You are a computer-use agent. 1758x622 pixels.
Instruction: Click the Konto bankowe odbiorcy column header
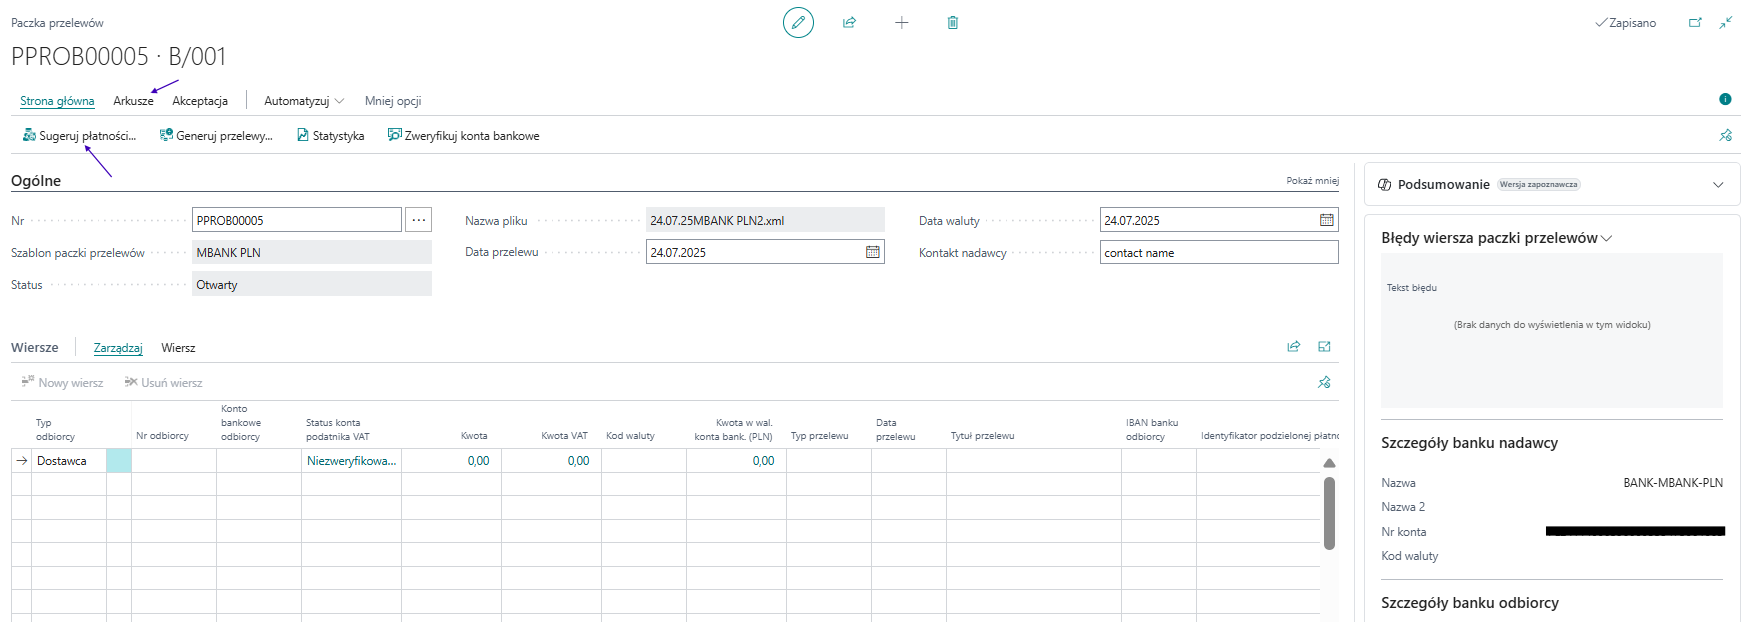[241, 422]
